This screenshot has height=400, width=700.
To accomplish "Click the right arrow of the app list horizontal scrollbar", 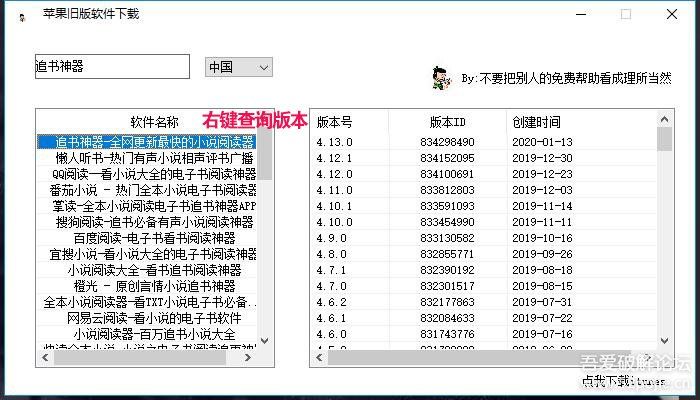I will point(248,358).
